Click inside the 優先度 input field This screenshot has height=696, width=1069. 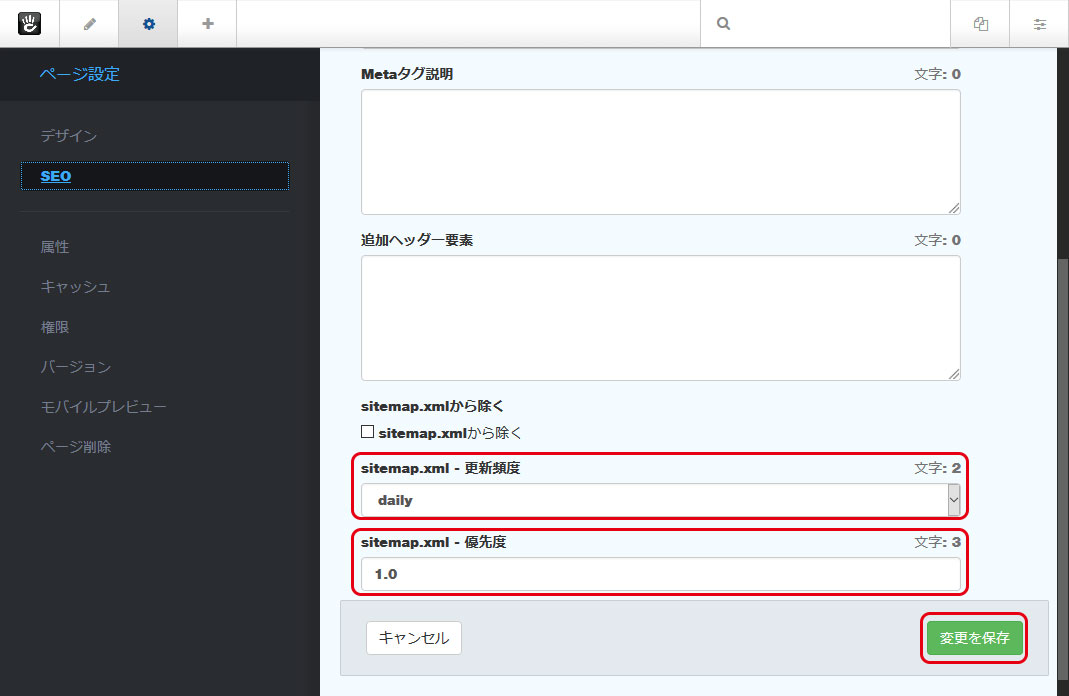click(660, 572)
